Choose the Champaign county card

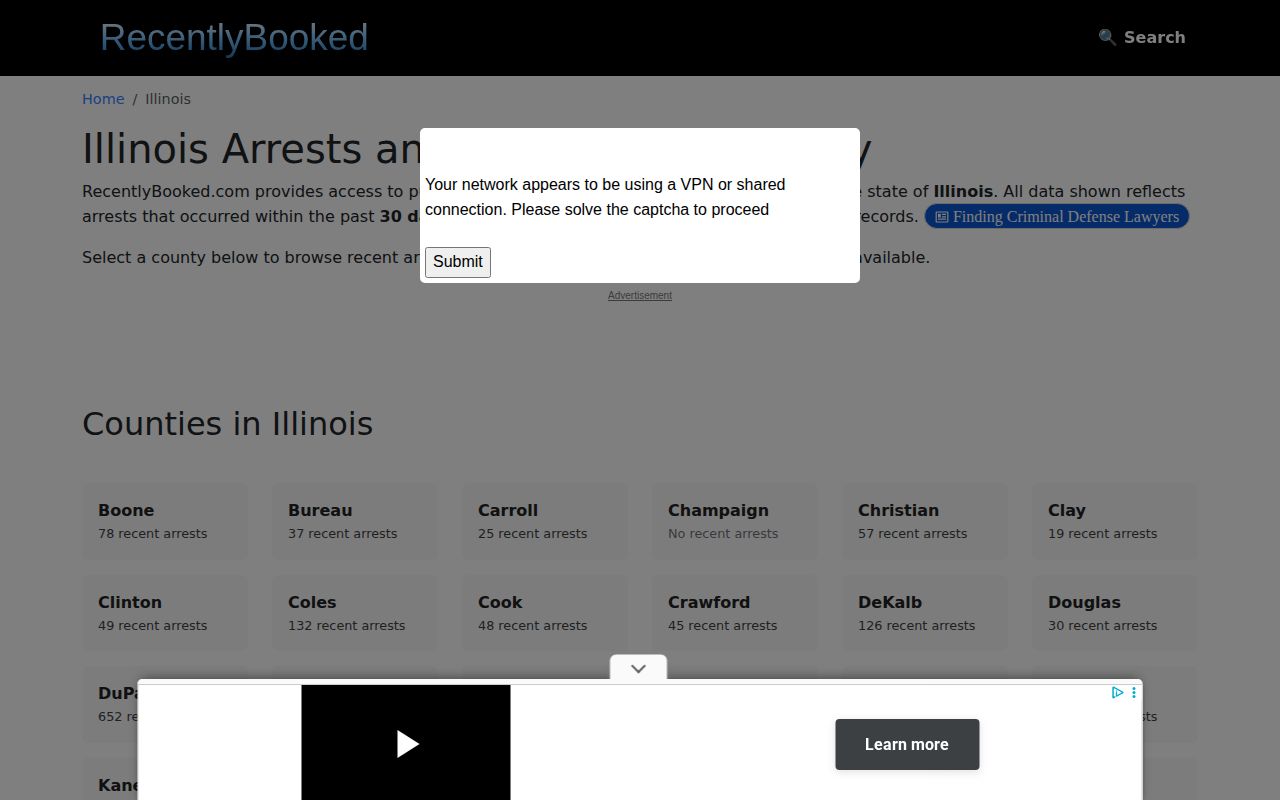pyautogui.click(x=735, y=521)
